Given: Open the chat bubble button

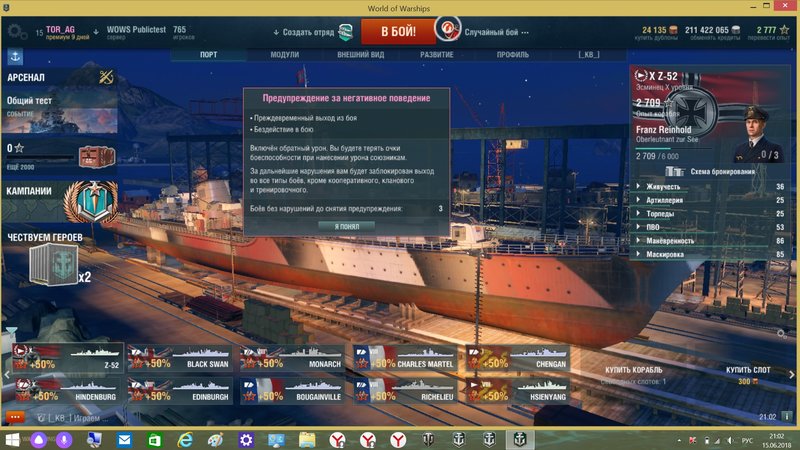Looking at the screenshot, I should click(x=15, y=417).
